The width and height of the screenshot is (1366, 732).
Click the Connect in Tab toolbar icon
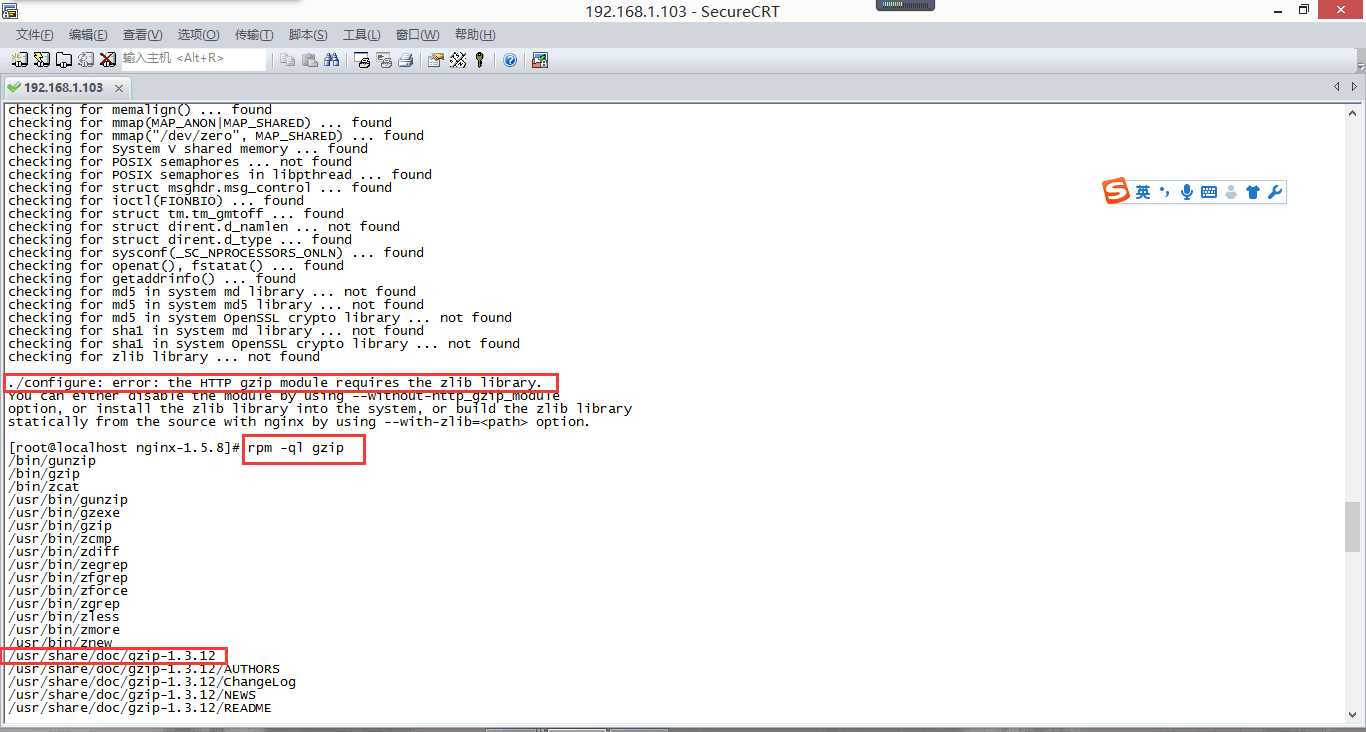[63, 60]
